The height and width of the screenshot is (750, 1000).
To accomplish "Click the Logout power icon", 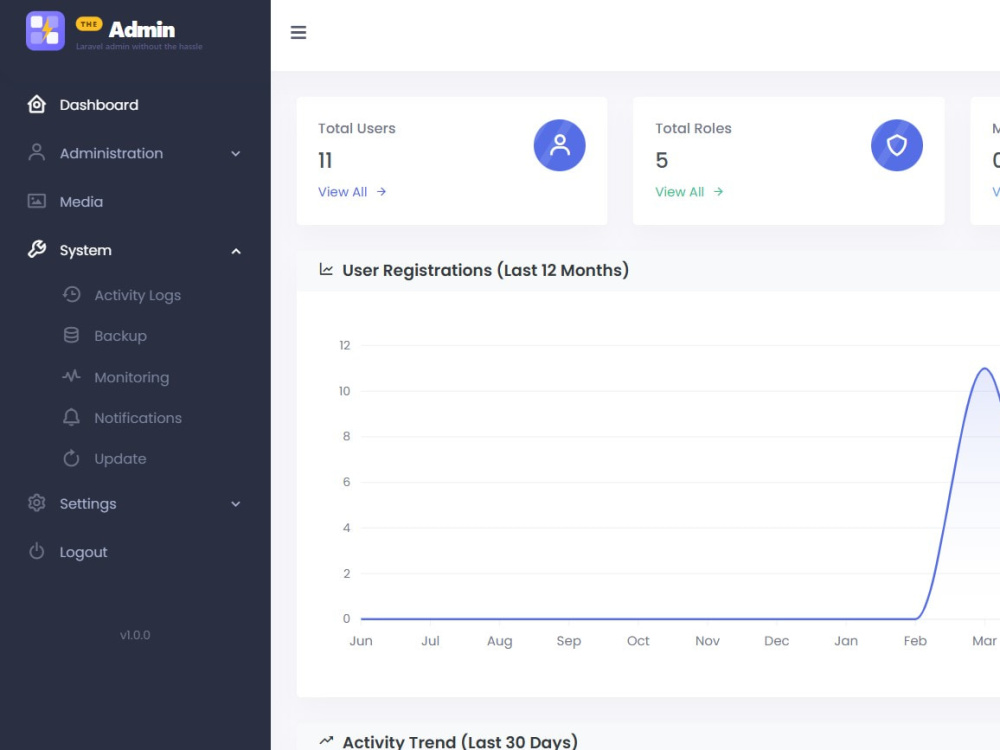I will pos(36,551).
